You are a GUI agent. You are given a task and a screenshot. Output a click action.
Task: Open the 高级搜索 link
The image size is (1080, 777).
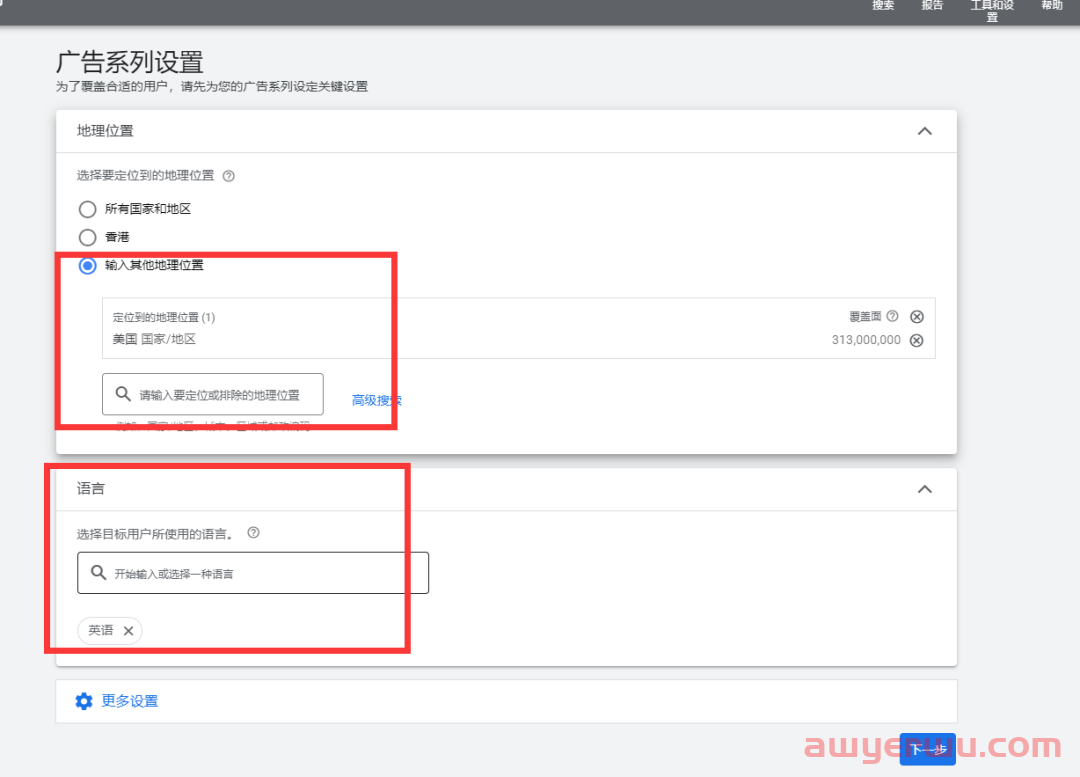377,400
